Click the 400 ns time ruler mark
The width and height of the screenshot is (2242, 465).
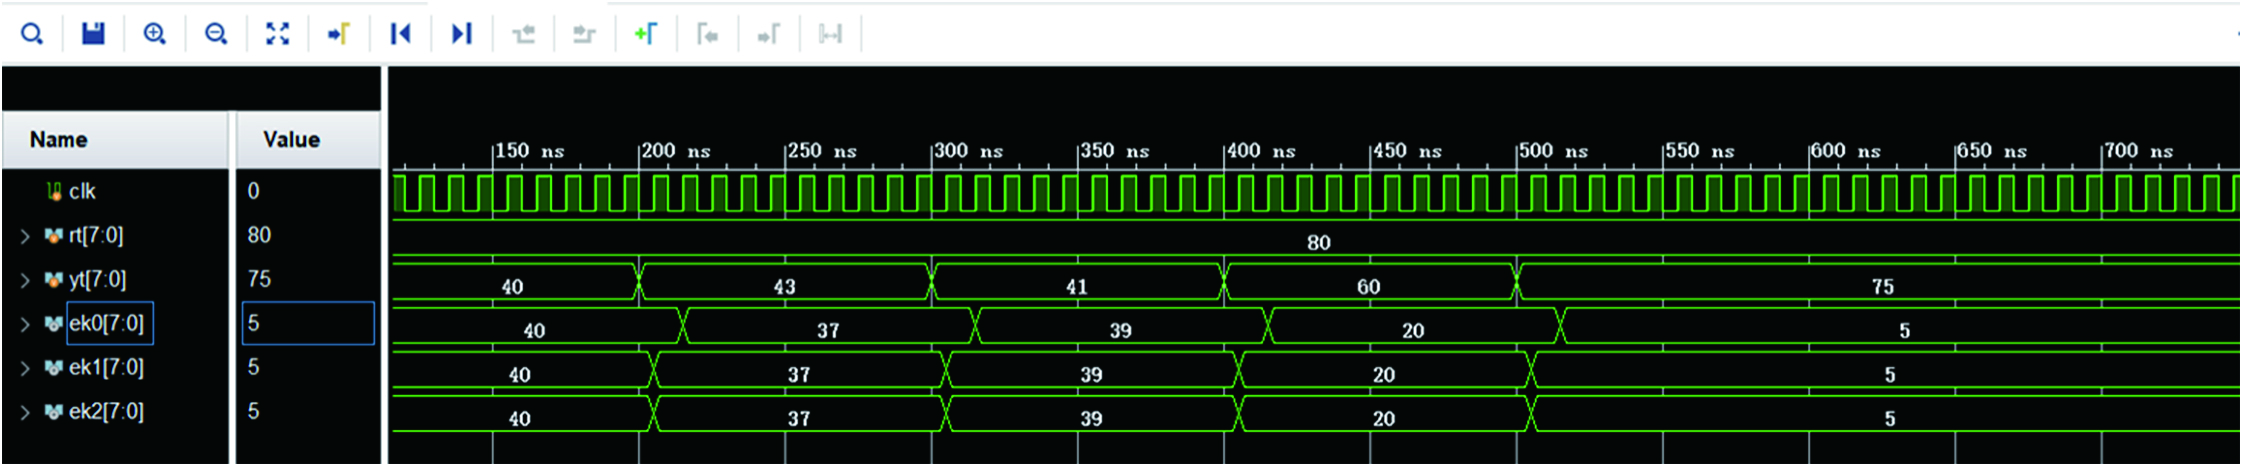pyautogui.click(x=1260, y=151)
